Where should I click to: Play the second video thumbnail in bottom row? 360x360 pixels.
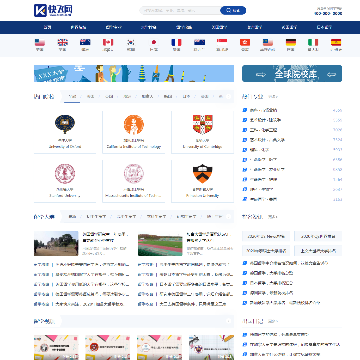pos(107,347)
